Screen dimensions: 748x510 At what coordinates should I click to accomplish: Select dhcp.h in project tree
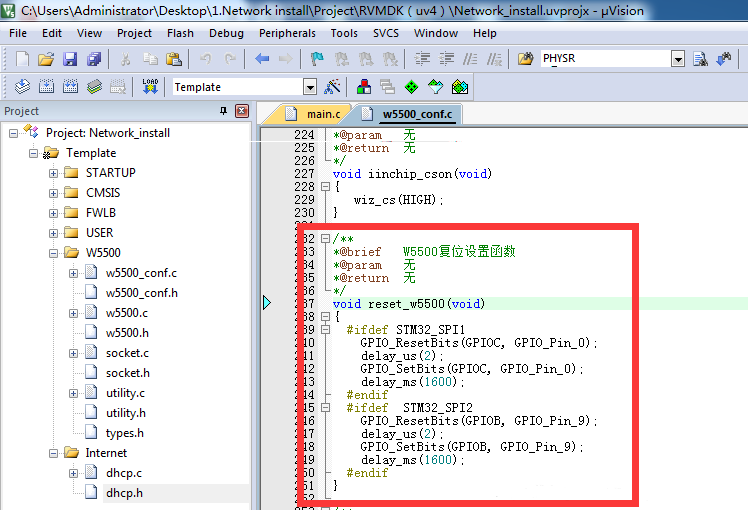124,493
